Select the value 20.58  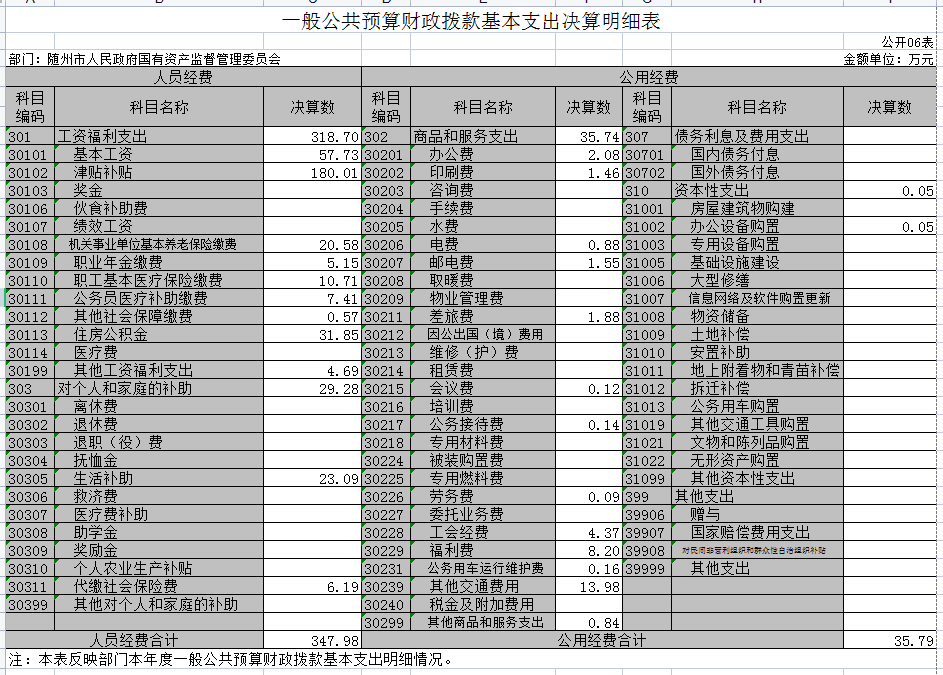coord(312,244)
